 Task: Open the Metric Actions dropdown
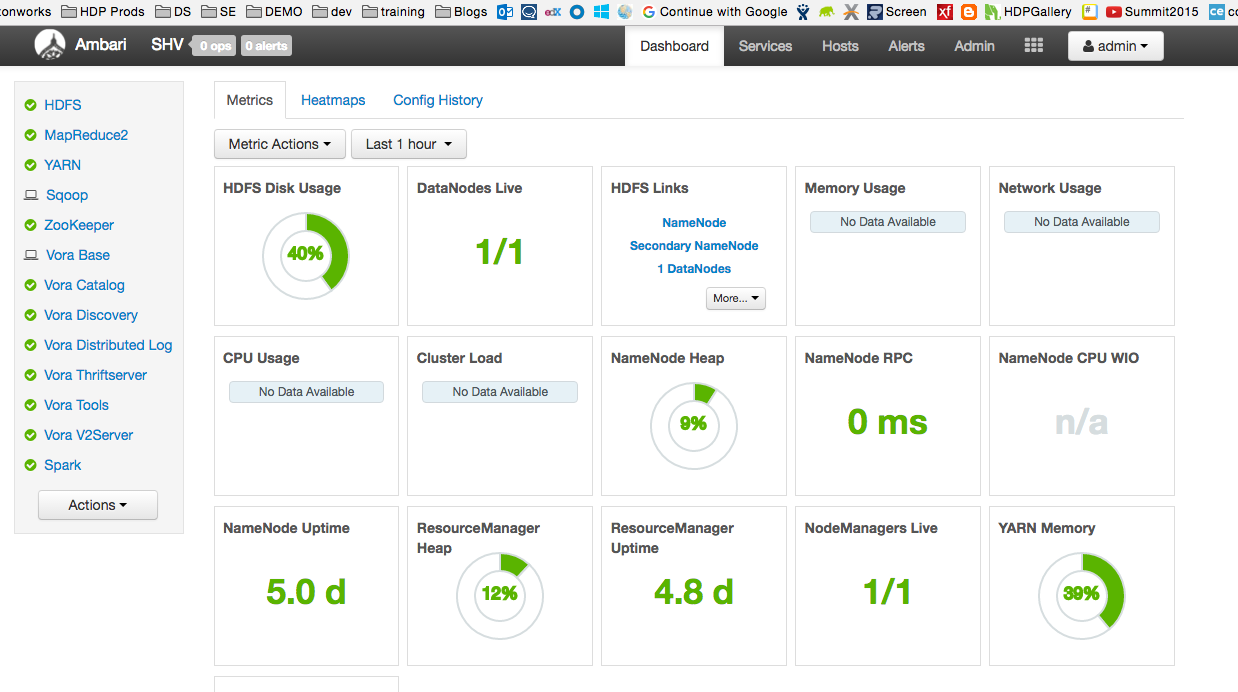click(279, 144)
